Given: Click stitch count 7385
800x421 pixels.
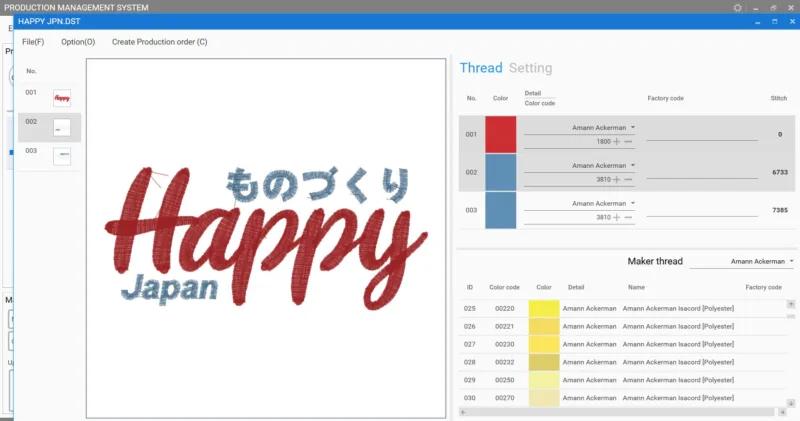Looking at the screenshot, I should [x=780, y=210].
